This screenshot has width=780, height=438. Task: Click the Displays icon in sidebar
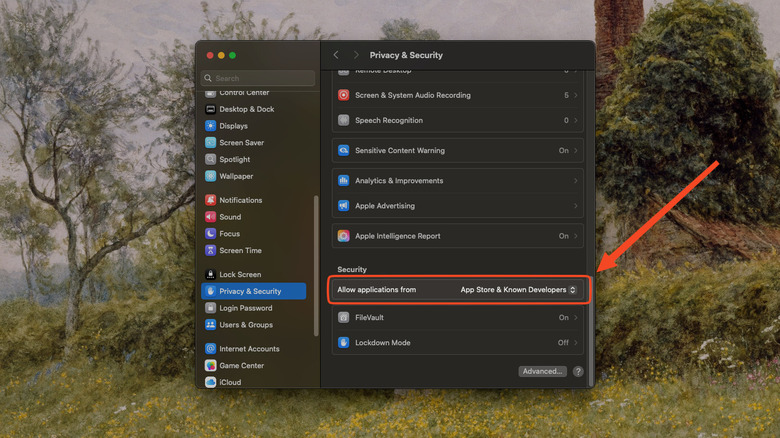click(x=210, y=126)
